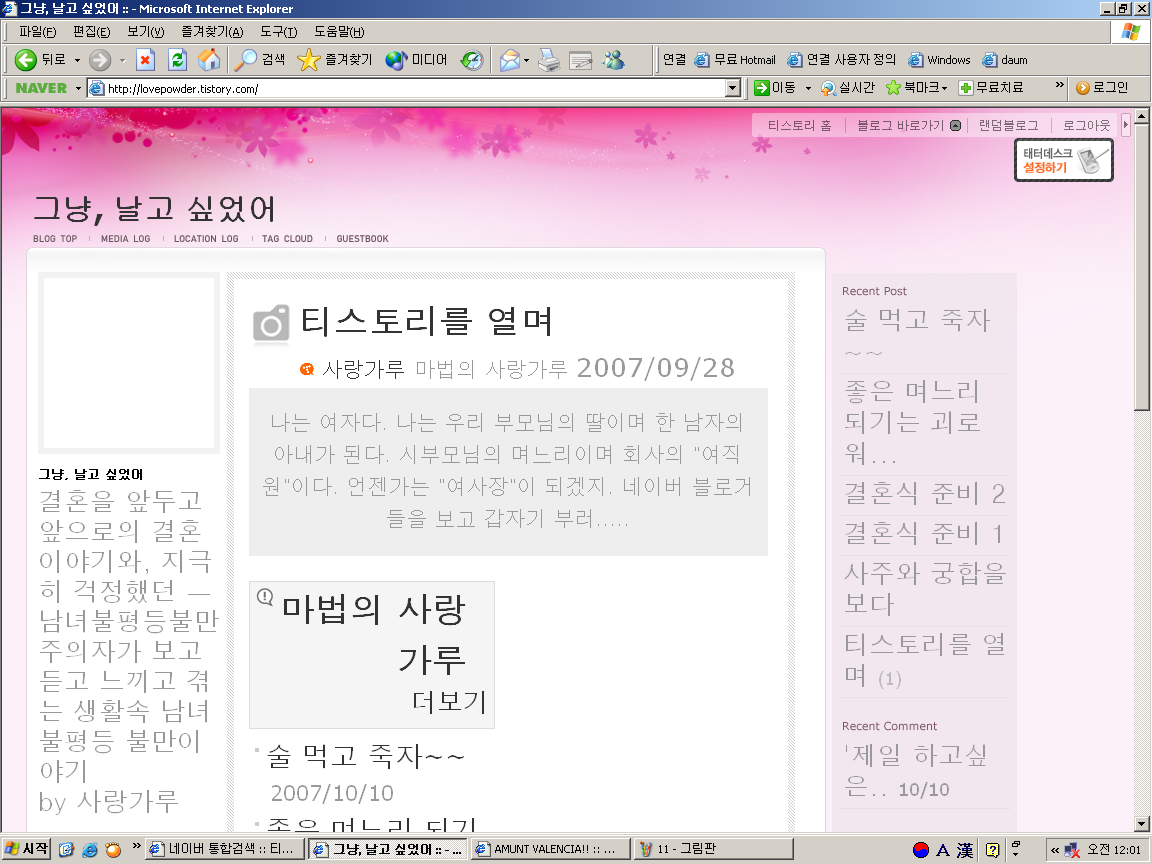The image size is (1152, 864).
Task: Expand the Mail button dropdown arrow
Action: [x=526, y=60]
